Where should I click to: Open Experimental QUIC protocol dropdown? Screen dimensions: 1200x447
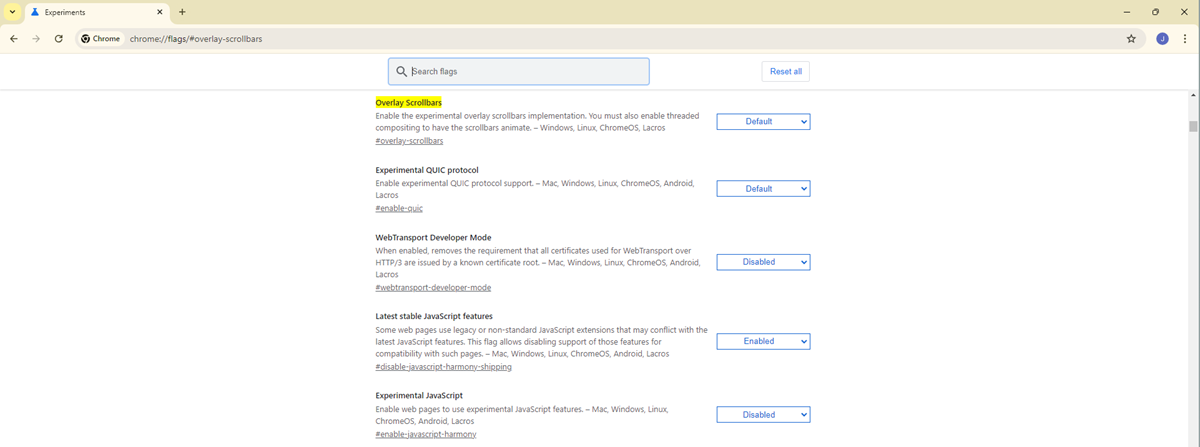(x=763, y=189)
